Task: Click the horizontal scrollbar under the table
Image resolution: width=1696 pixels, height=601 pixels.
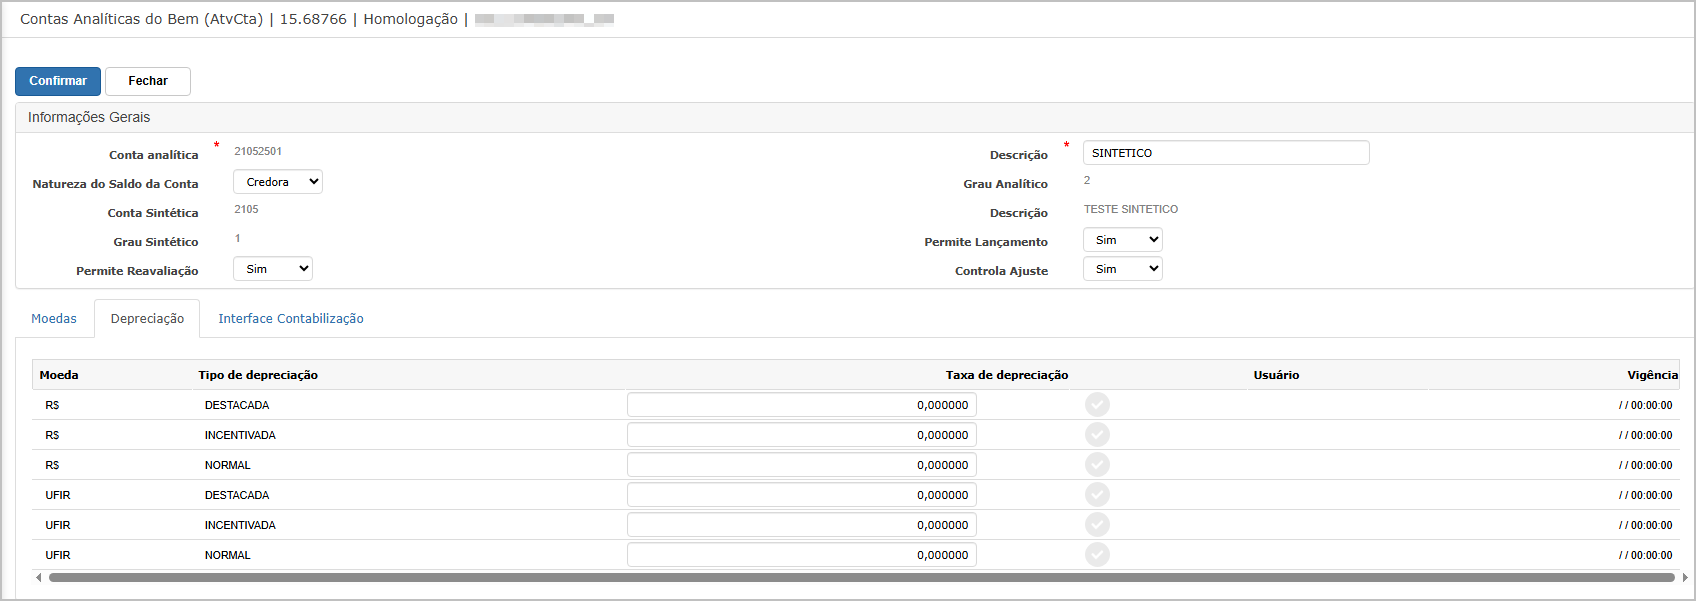Action: tap(862, 577)
